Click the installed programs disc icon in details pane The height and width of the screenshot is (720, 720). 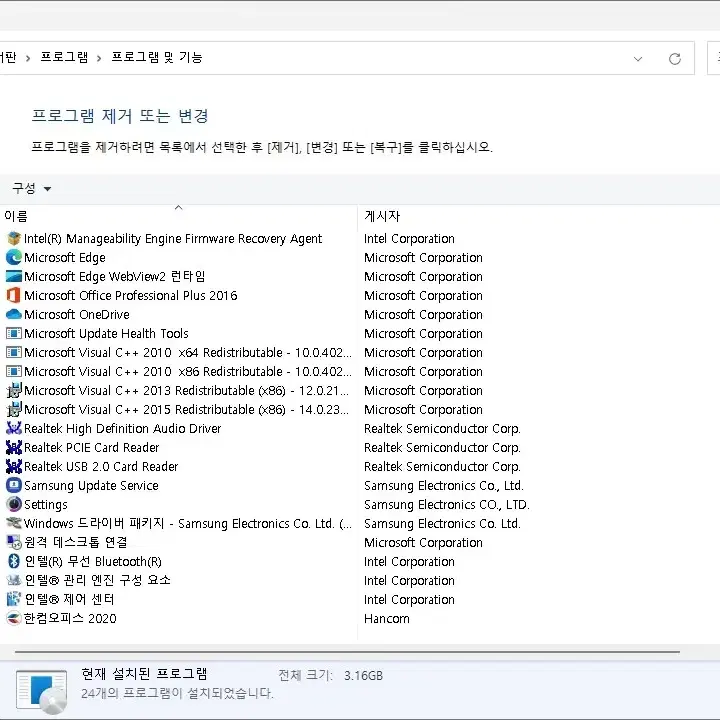coord(41,692)
